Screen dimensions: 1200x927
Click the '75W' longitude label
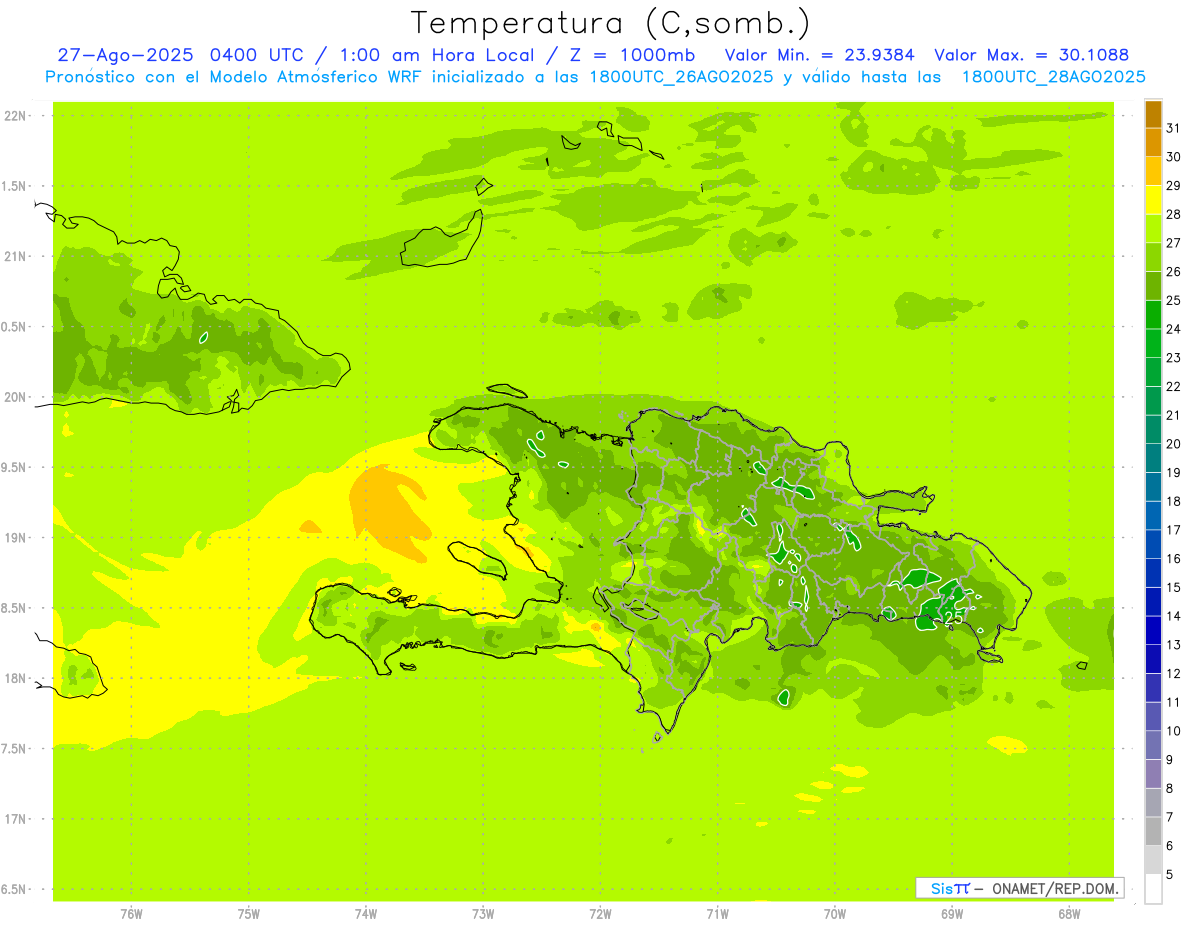[249, 914]
